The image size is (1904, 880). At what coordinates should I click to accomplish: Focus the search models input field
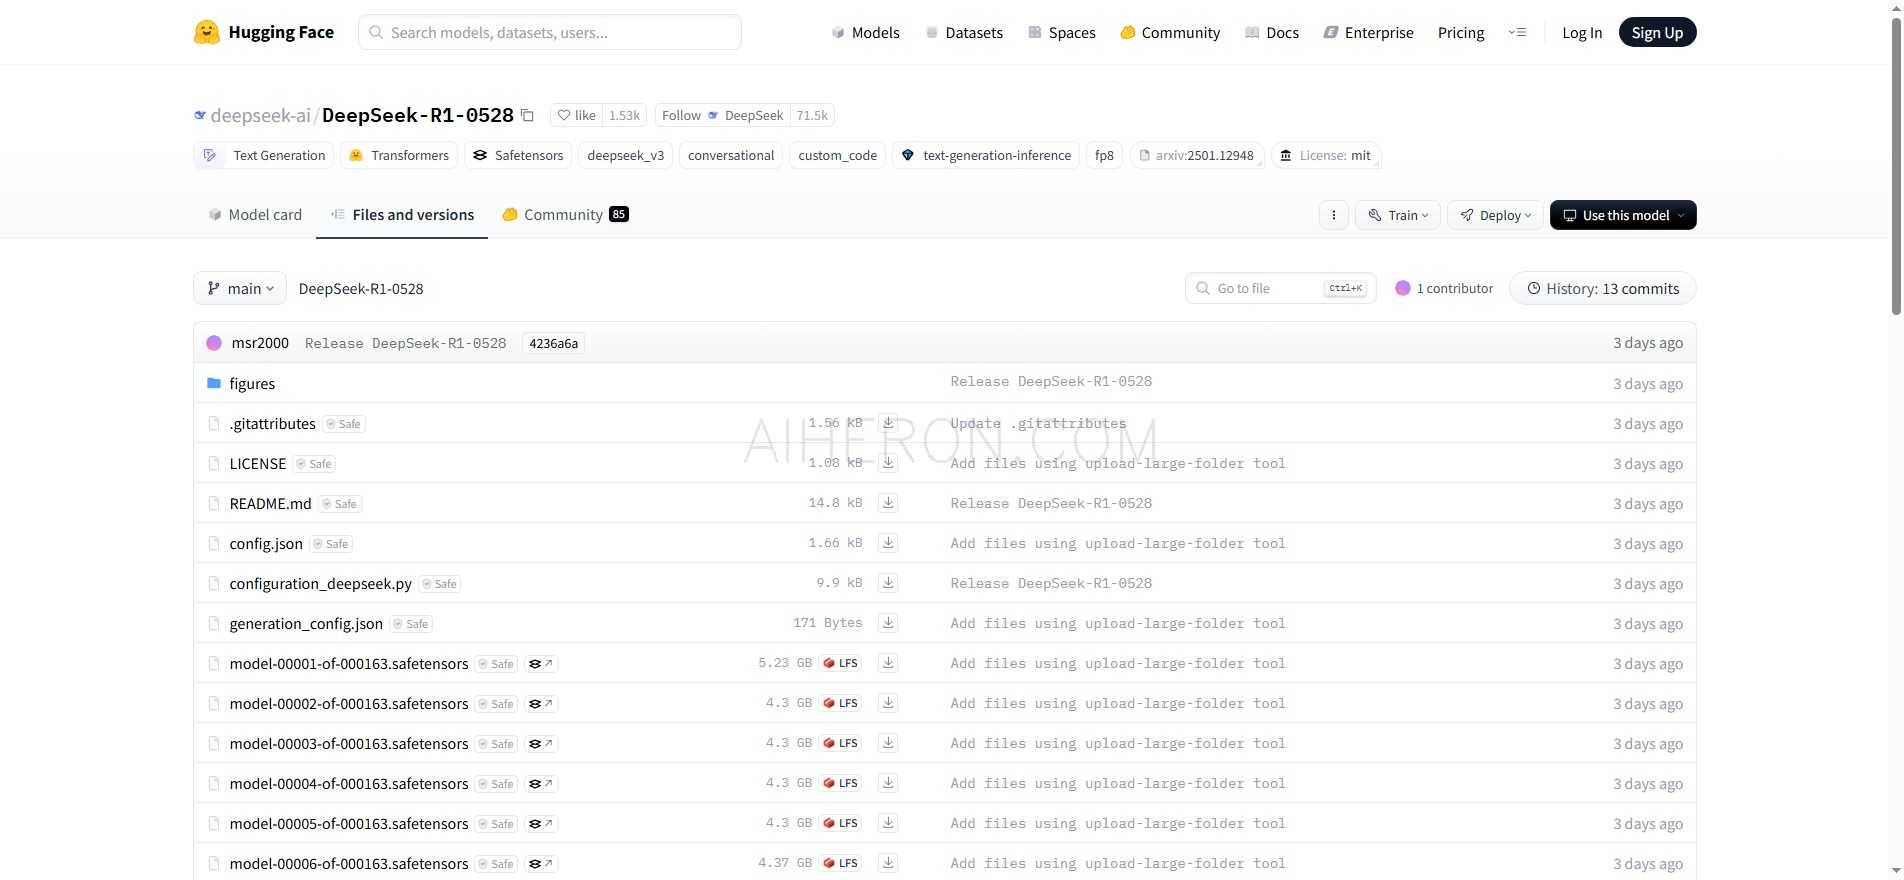[x=550, y=32]
